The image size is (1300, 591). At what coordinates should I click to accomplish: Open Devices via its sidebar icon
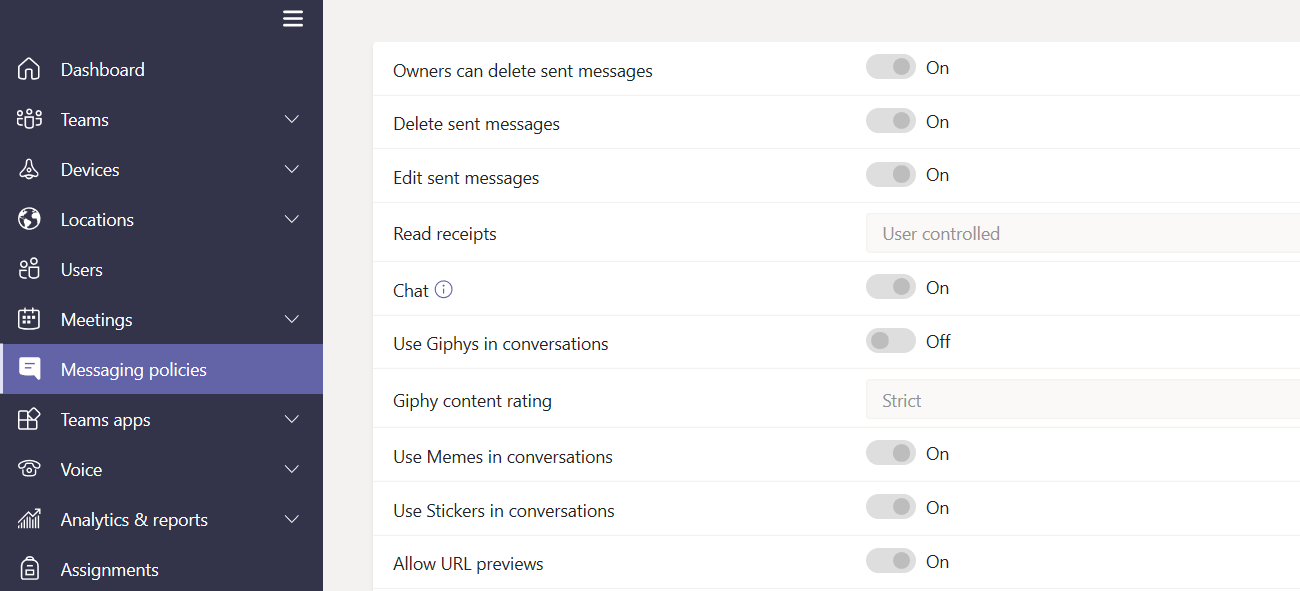29,168
